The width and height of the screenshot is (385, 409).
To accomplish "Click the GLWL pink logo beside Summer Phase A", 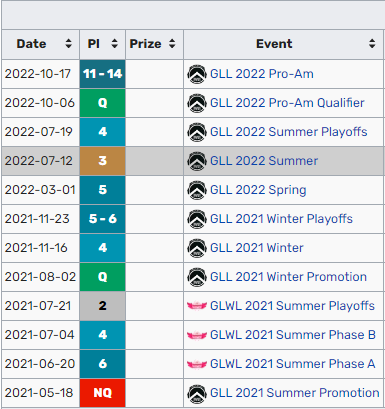I will pos(197,364).
